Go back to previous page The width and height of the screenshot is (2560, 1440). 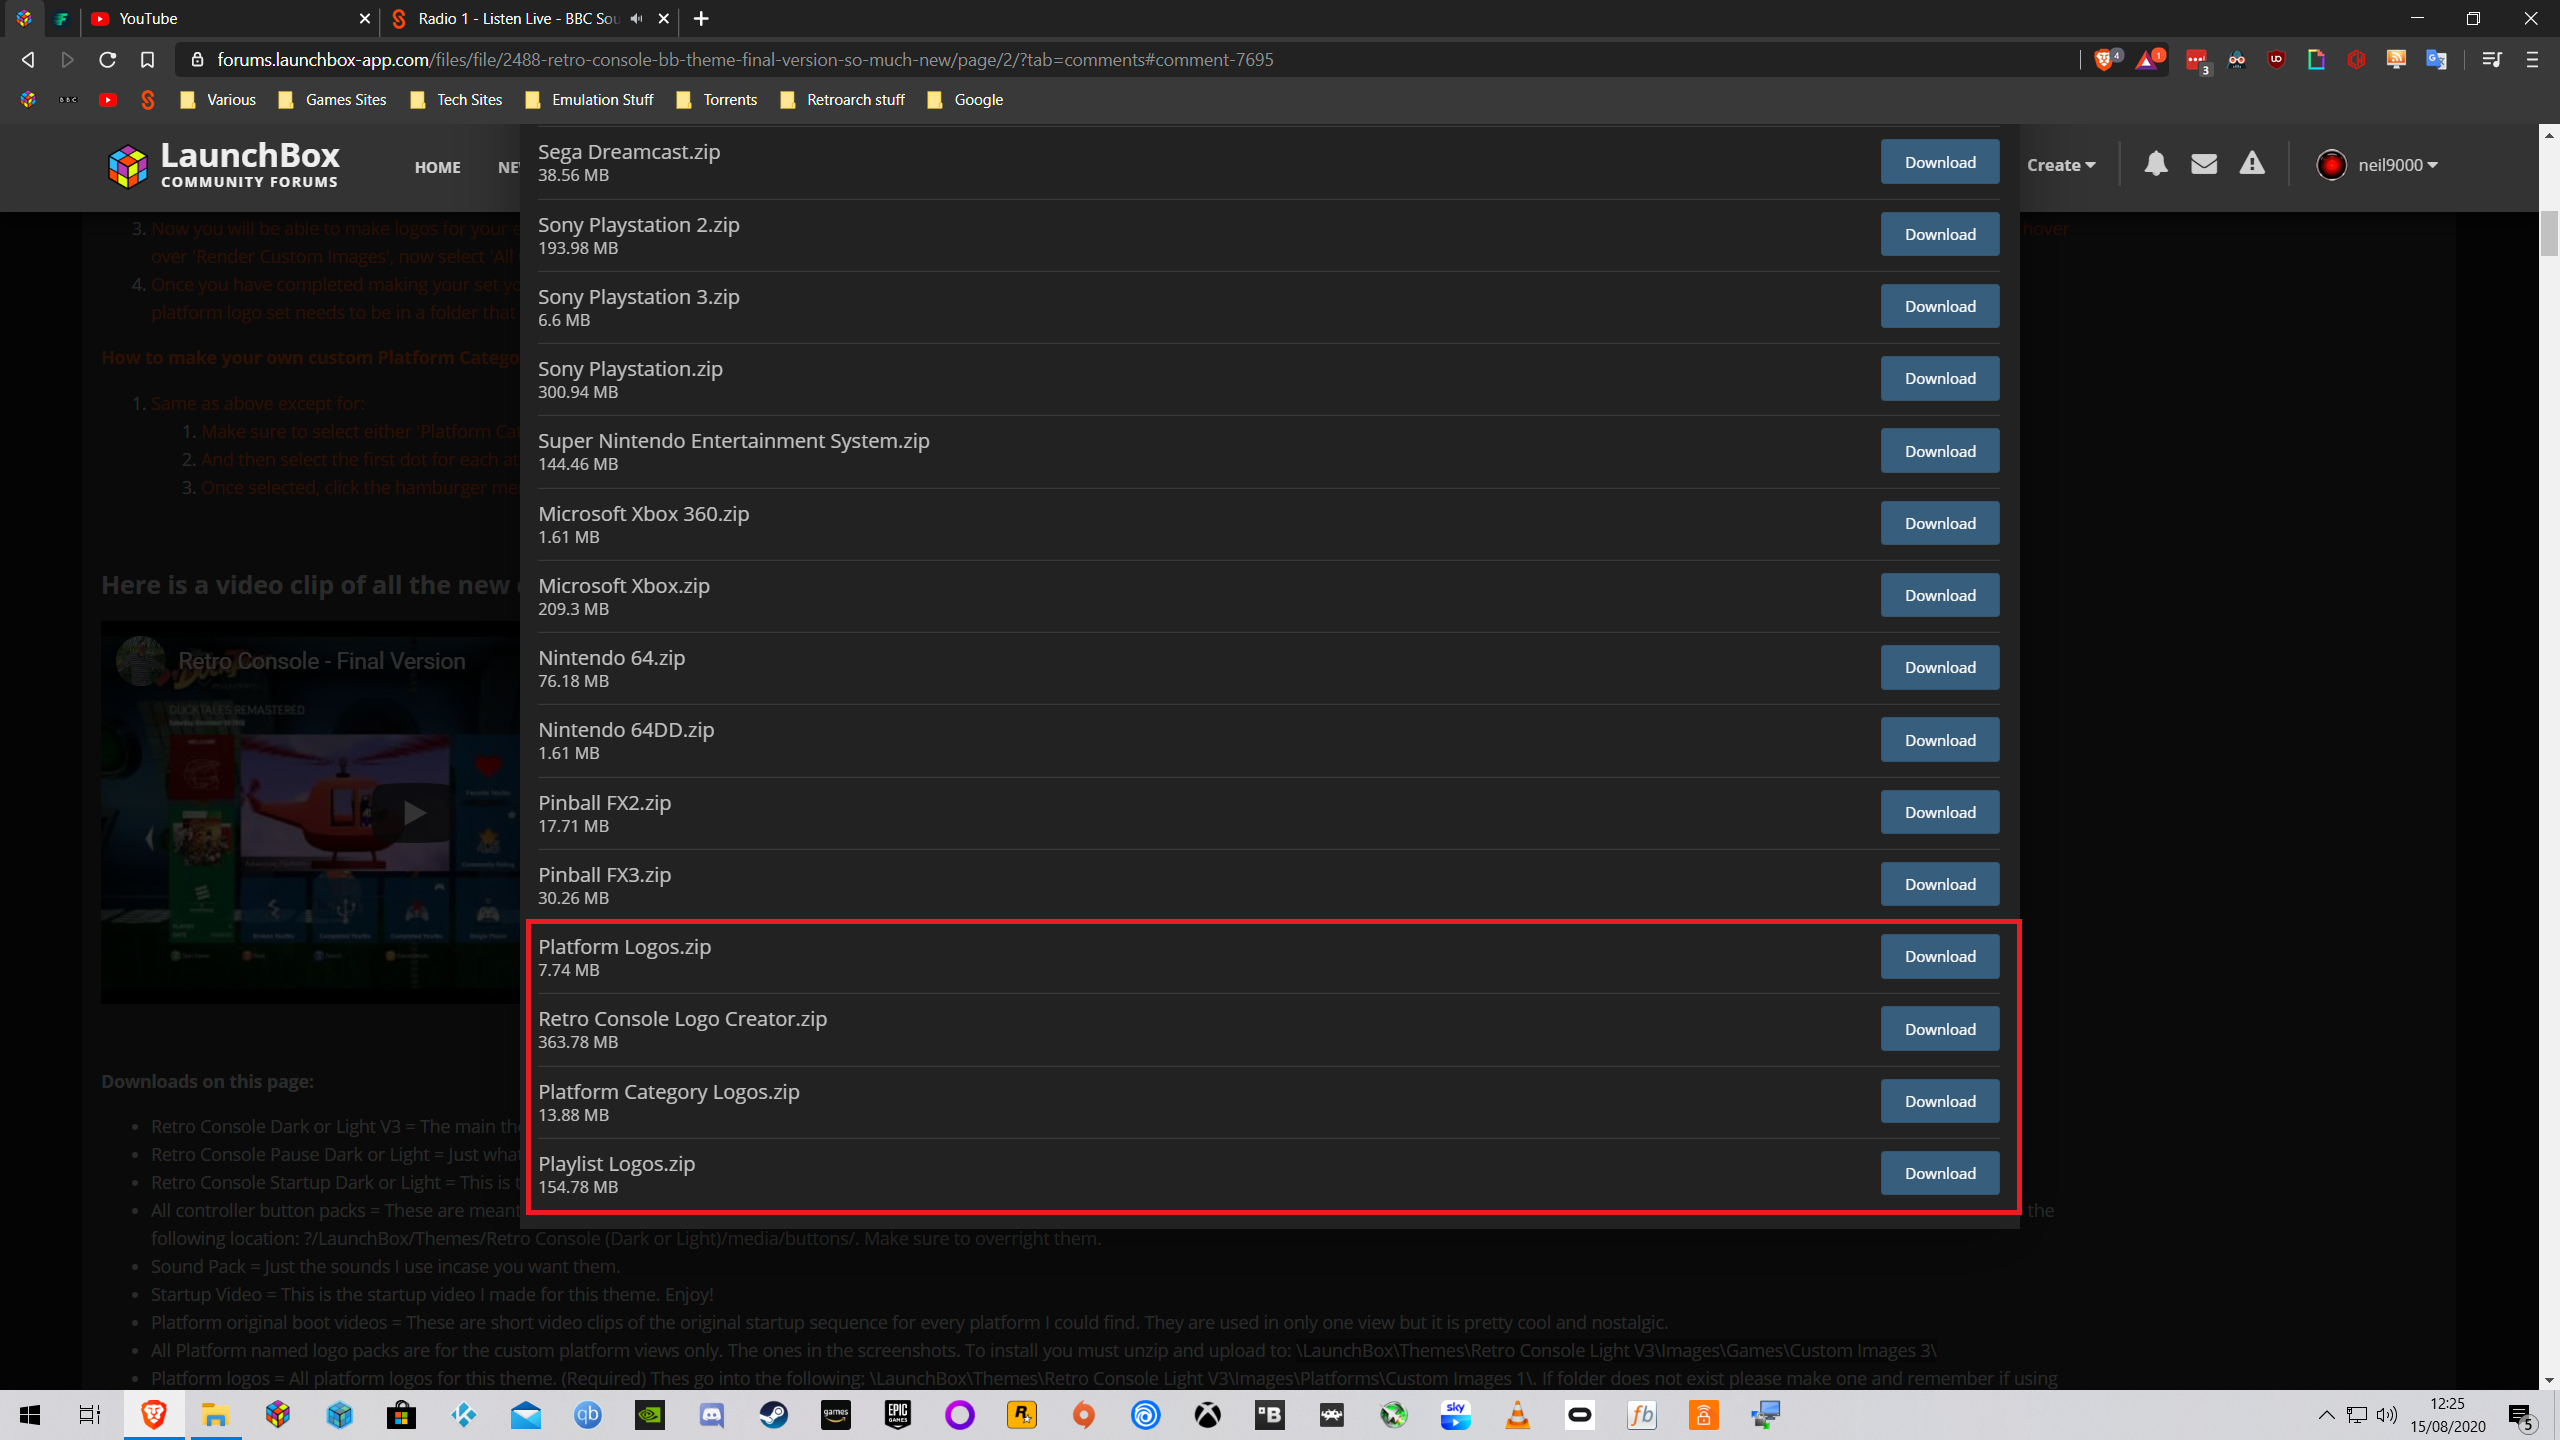[x=28, y=60]
